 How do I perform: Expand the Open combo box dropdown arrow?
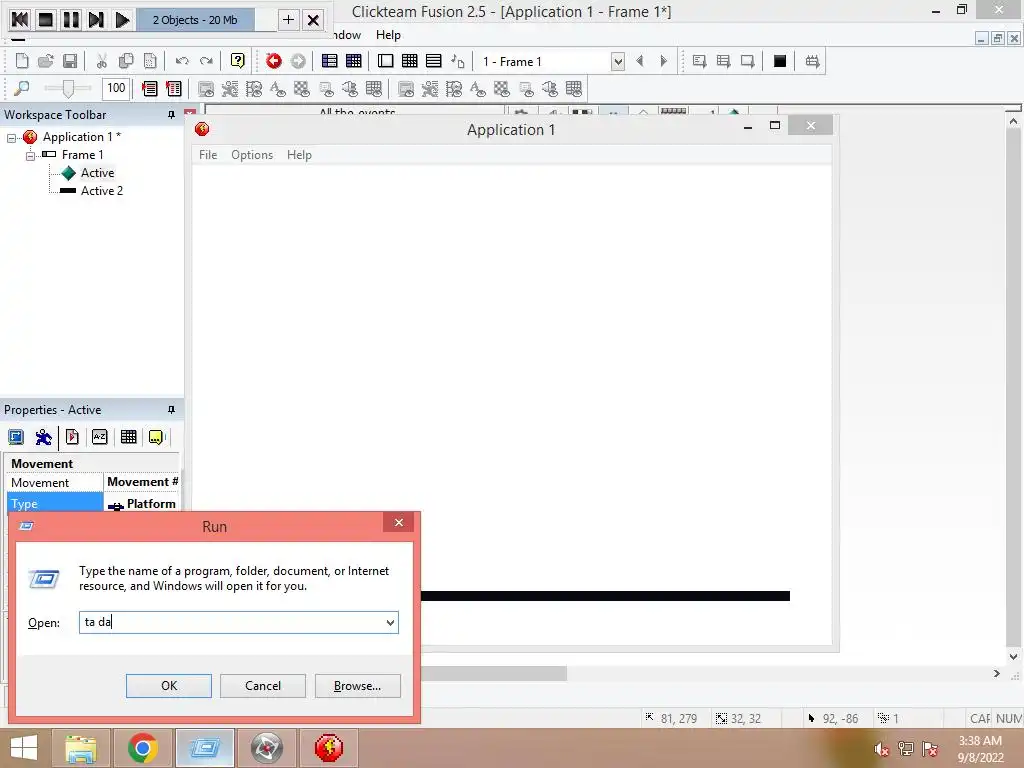coord(390,622)
